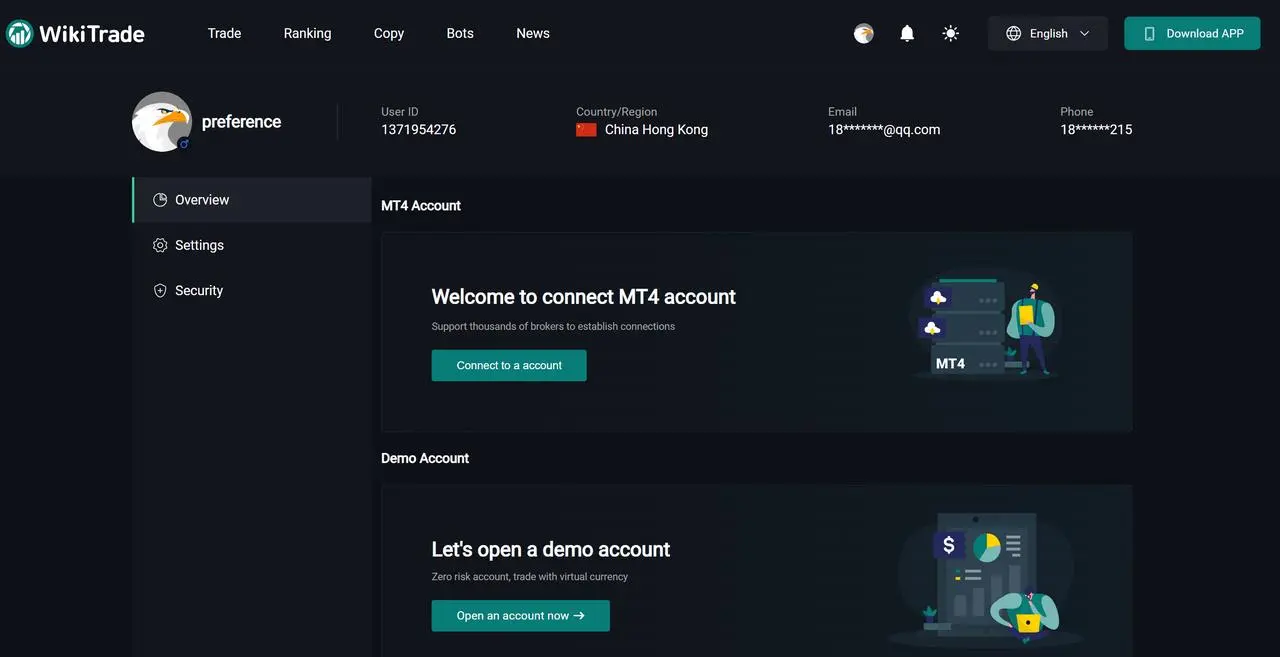The width and height of the screenshot is (1280, 657).
Task: Click the Settings gear icon
Action: pyautogui.click(x=160, y=245)
